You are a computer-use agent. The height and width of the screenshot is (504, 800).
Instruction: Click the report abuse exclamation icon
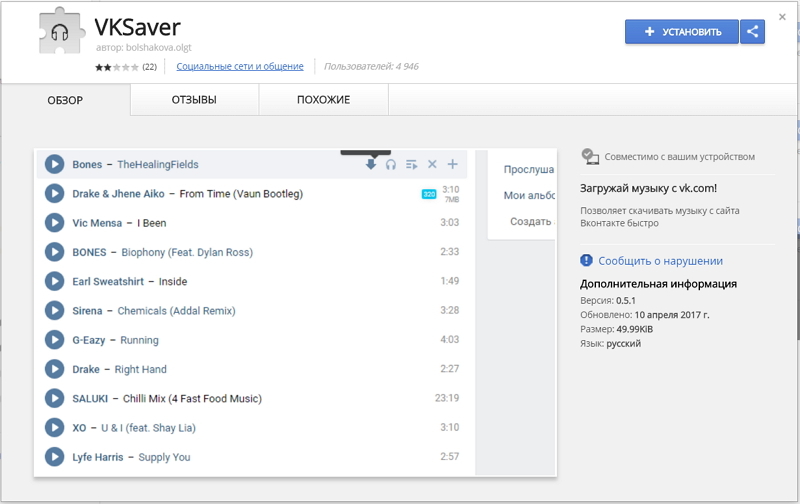(587, 261)
